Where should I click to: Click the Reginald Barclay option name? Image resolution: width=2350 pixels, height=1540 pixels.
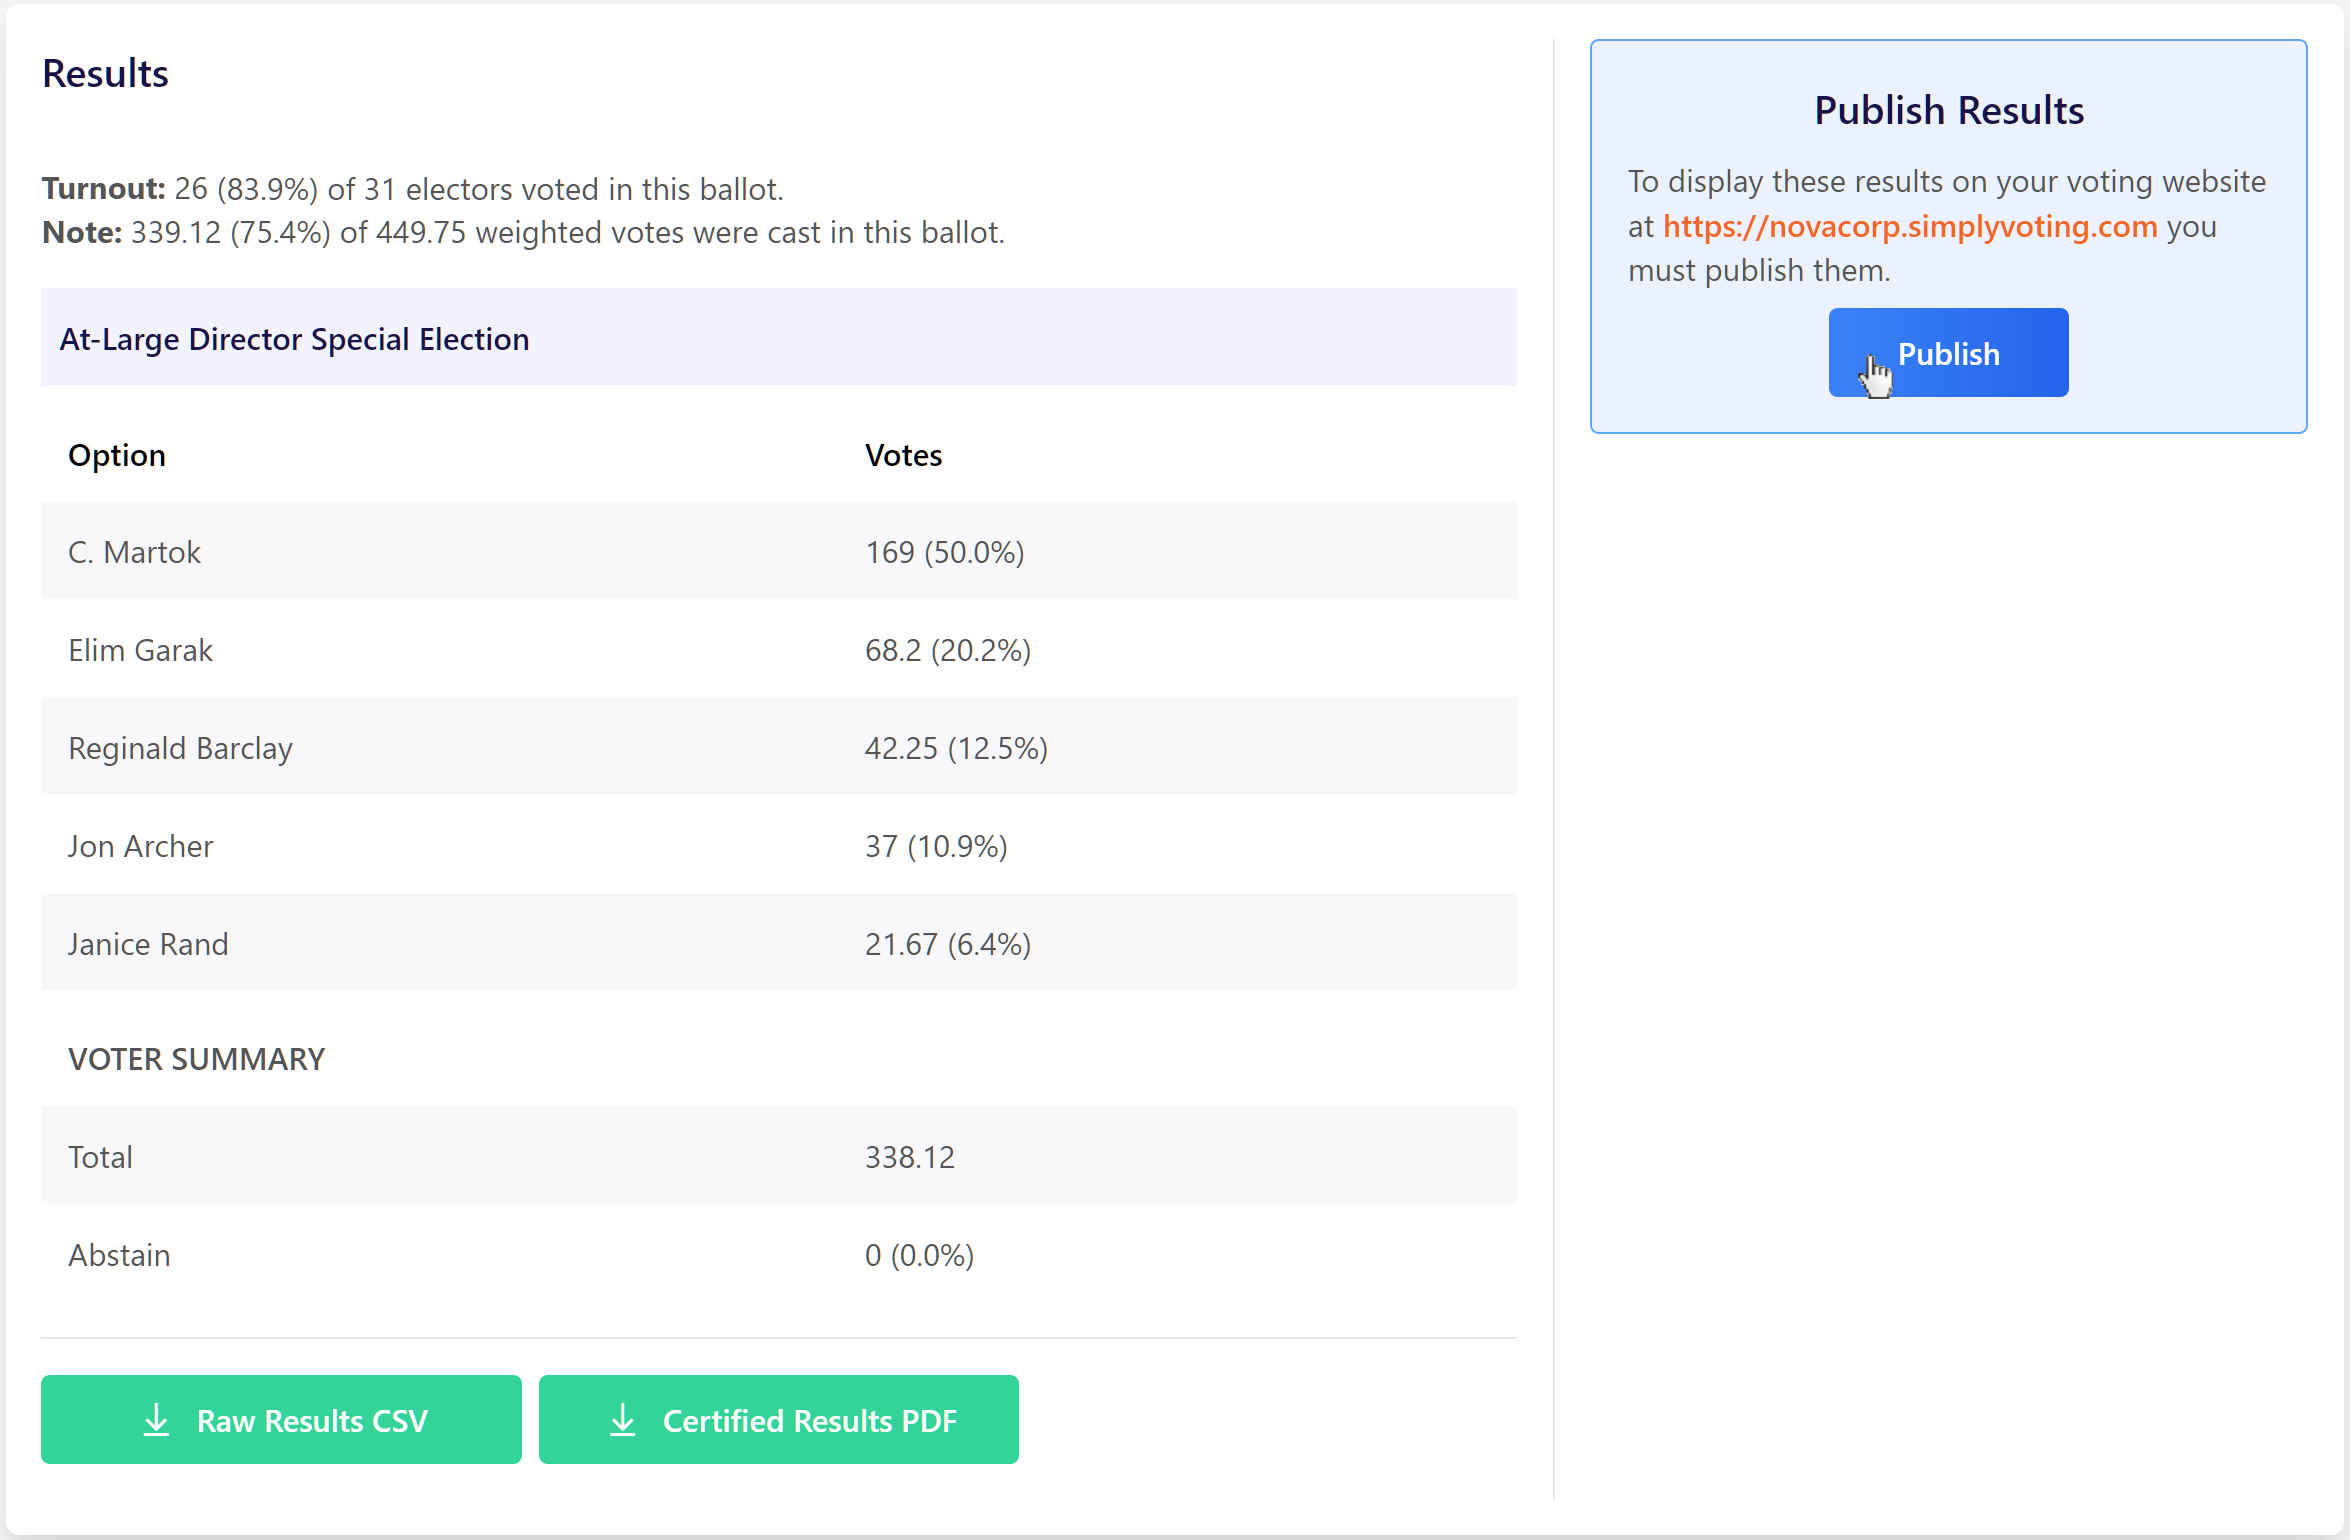pyautogui.click(x=180, y=748)
